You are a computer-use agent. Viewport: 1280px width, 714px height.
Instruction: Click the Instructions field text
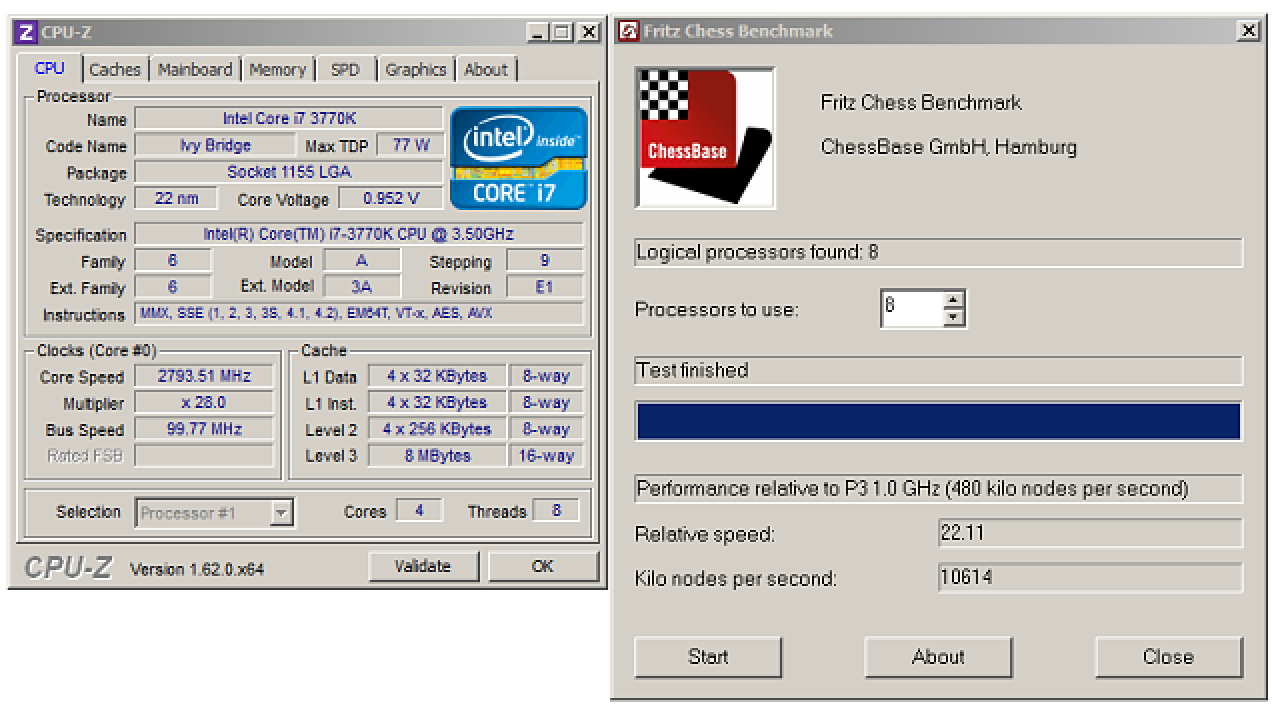point(359,314)
